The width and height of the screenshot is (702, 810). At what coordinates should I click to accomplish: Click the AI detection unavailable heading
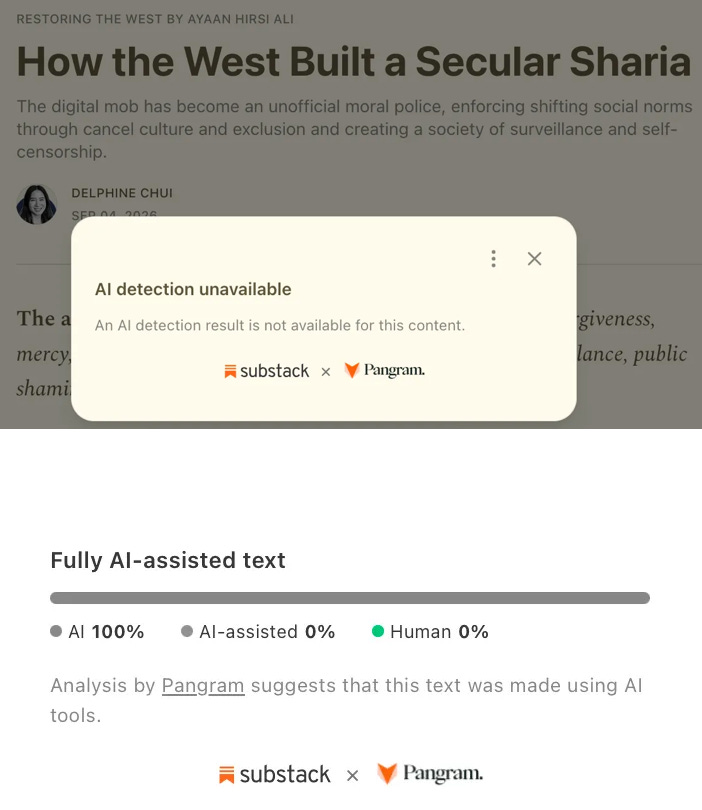193,289
